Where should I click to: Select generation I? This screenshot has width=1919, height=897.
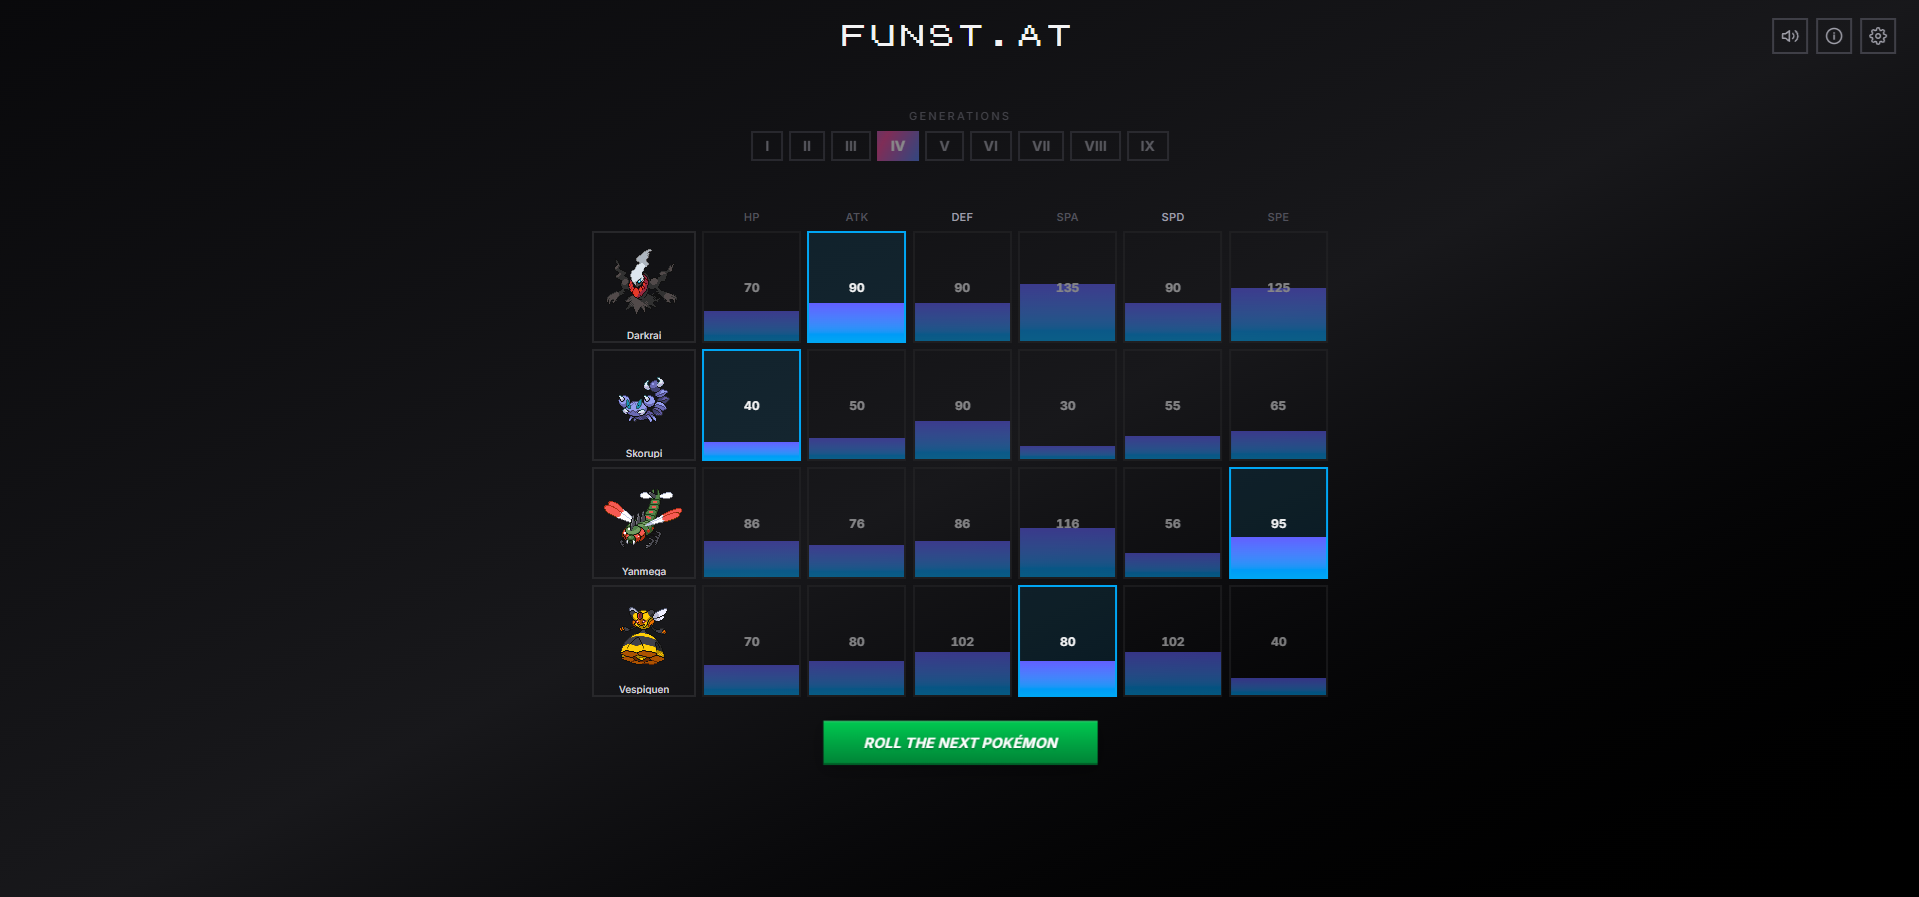click(767, 146)
